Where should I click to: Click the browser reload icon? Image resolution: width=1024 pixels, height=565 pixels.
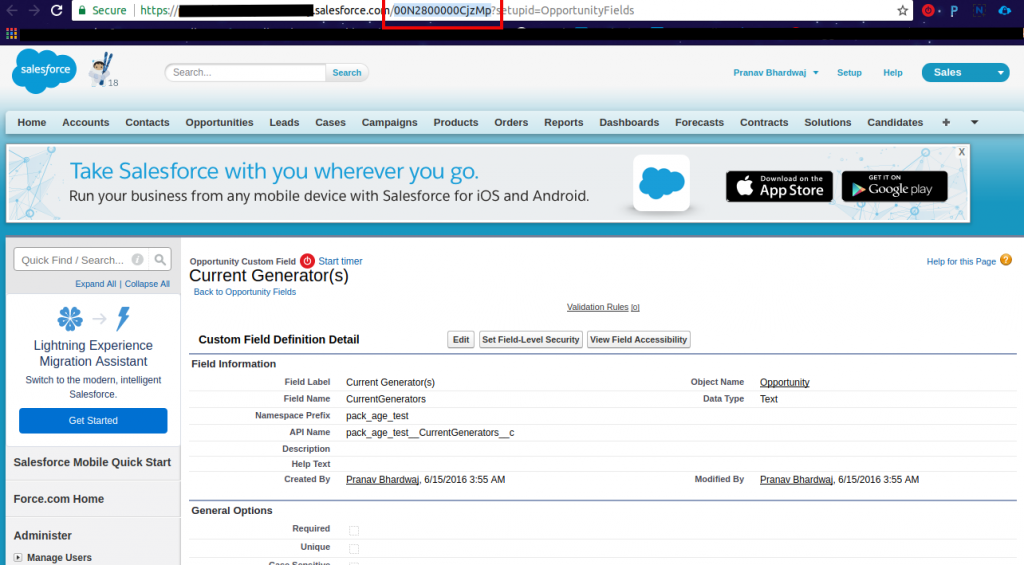tap(56, 10)
